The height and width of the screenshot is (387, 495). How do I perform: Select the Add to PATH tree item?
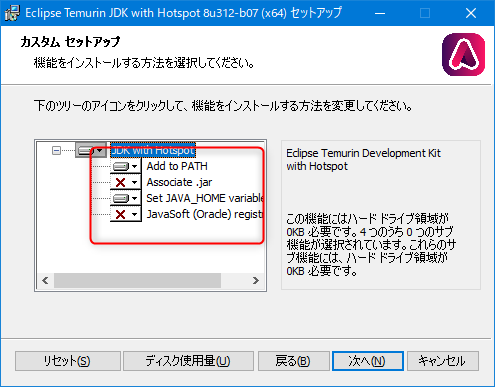point(177,166)
